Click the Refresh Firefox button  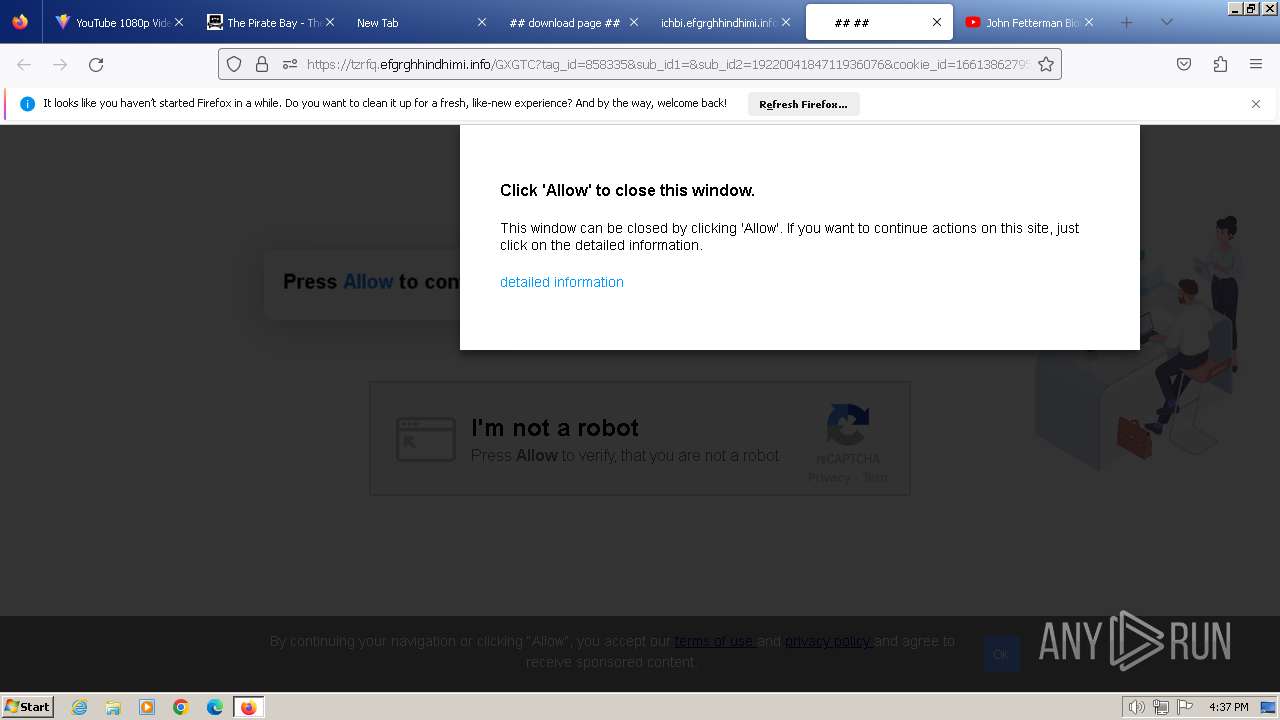803,104
